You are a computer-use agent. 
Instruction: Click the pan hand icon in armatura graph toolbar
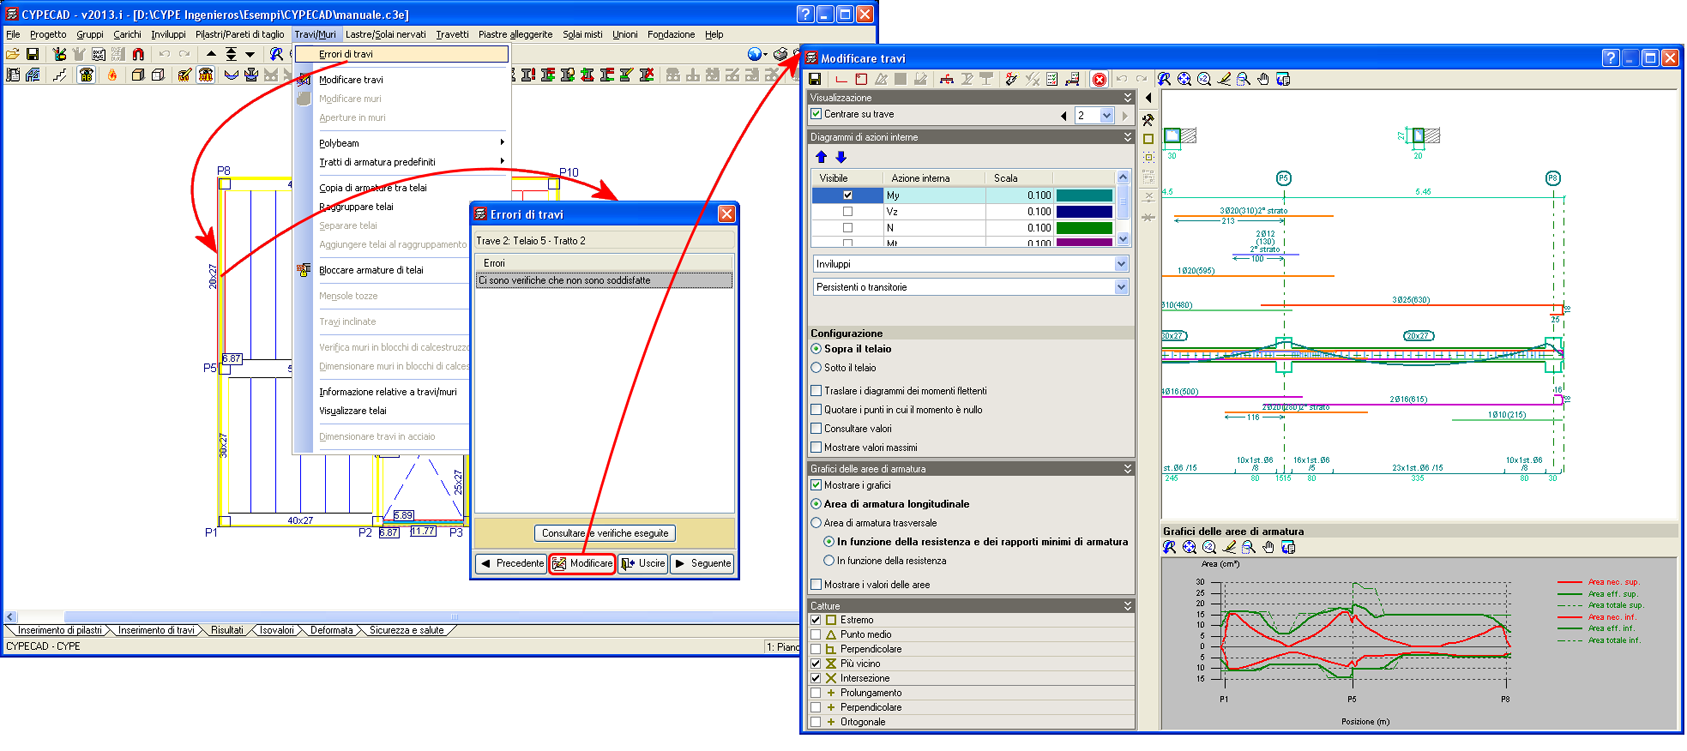click(1268, 547)
